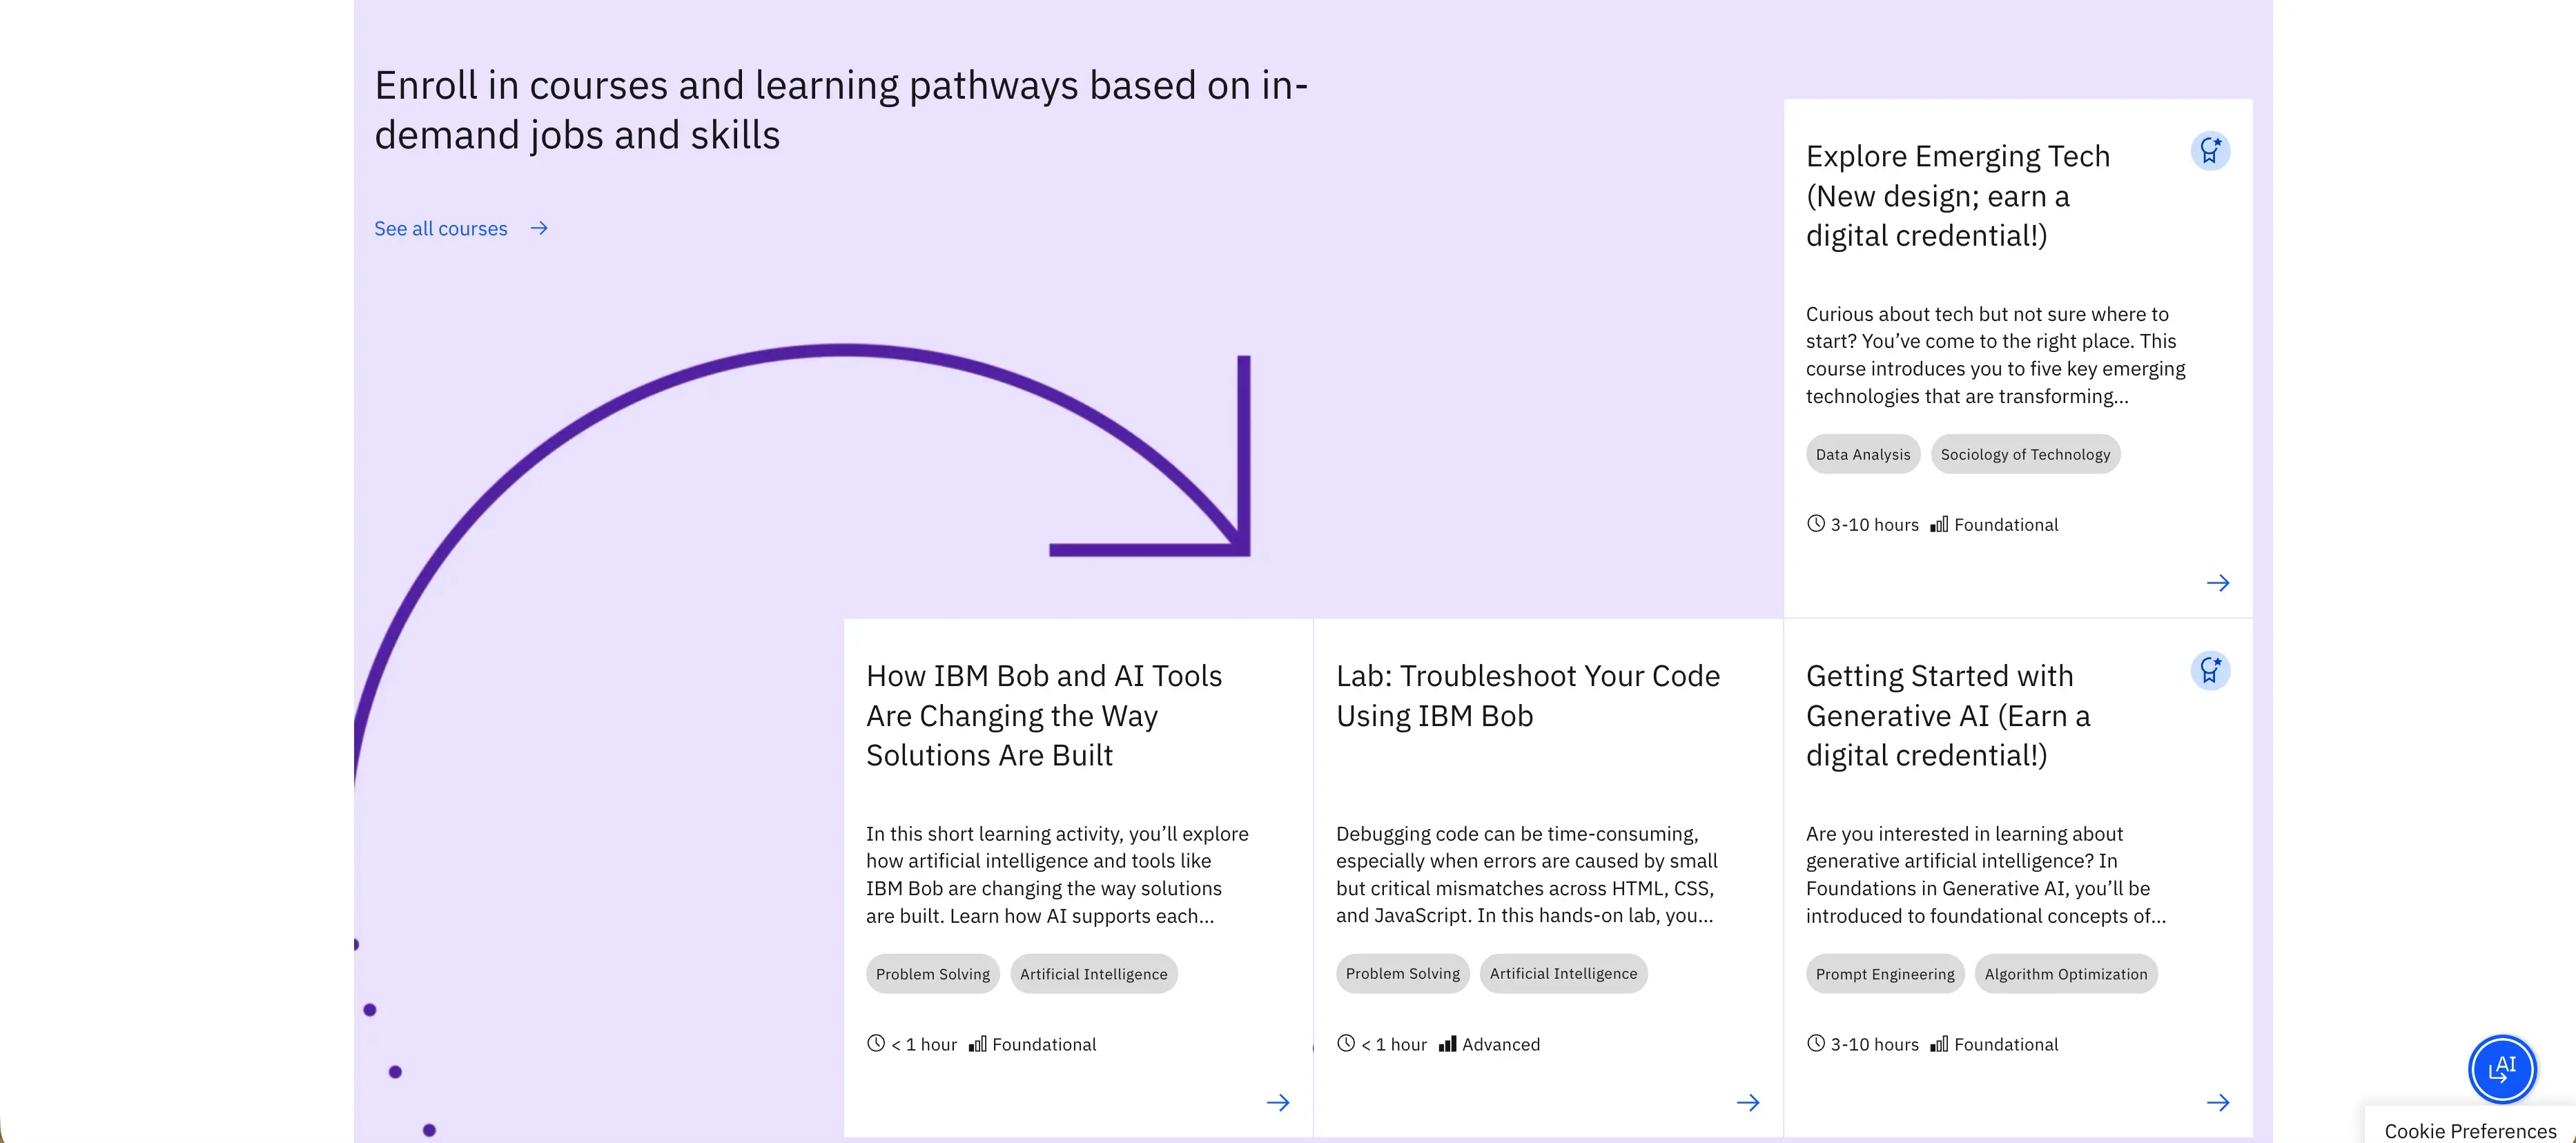Click the level bars icon on Explore Emerging Tech card
This screenshot has height=1143, width=2576.
[x=1939, y=524]
